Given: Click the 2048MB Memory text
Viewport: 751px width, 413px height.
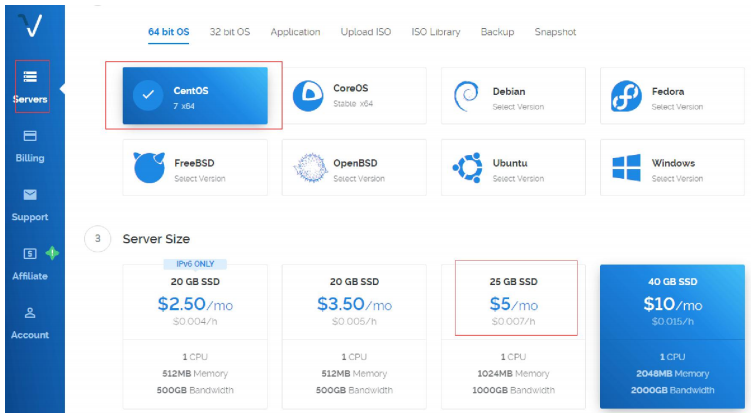Looking at the screenshot, I should pos(672,374).
